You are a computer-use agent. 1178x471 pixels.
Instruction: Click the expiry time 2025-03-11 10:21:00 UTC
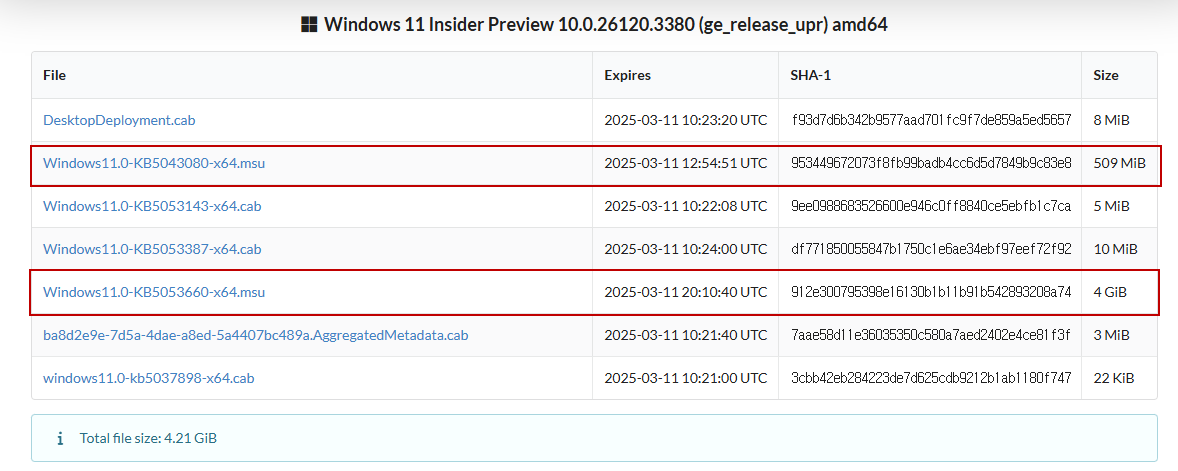point(686,378)
